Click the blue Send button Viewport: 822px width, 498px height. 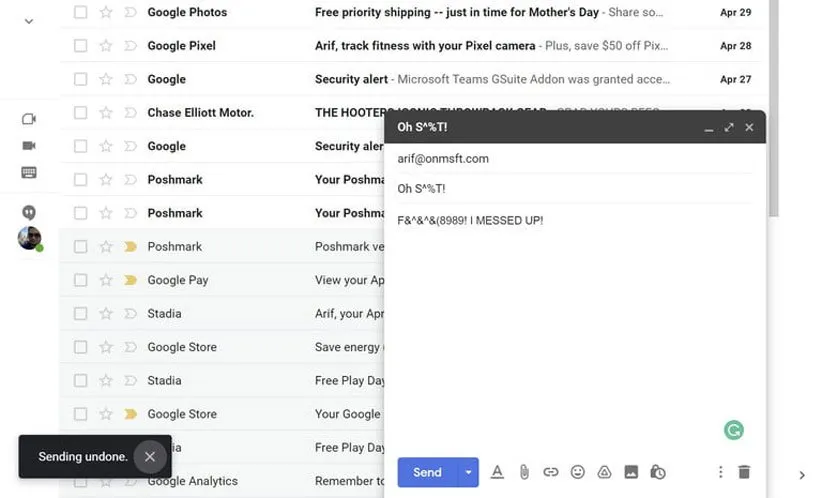(x=427, y=472)
